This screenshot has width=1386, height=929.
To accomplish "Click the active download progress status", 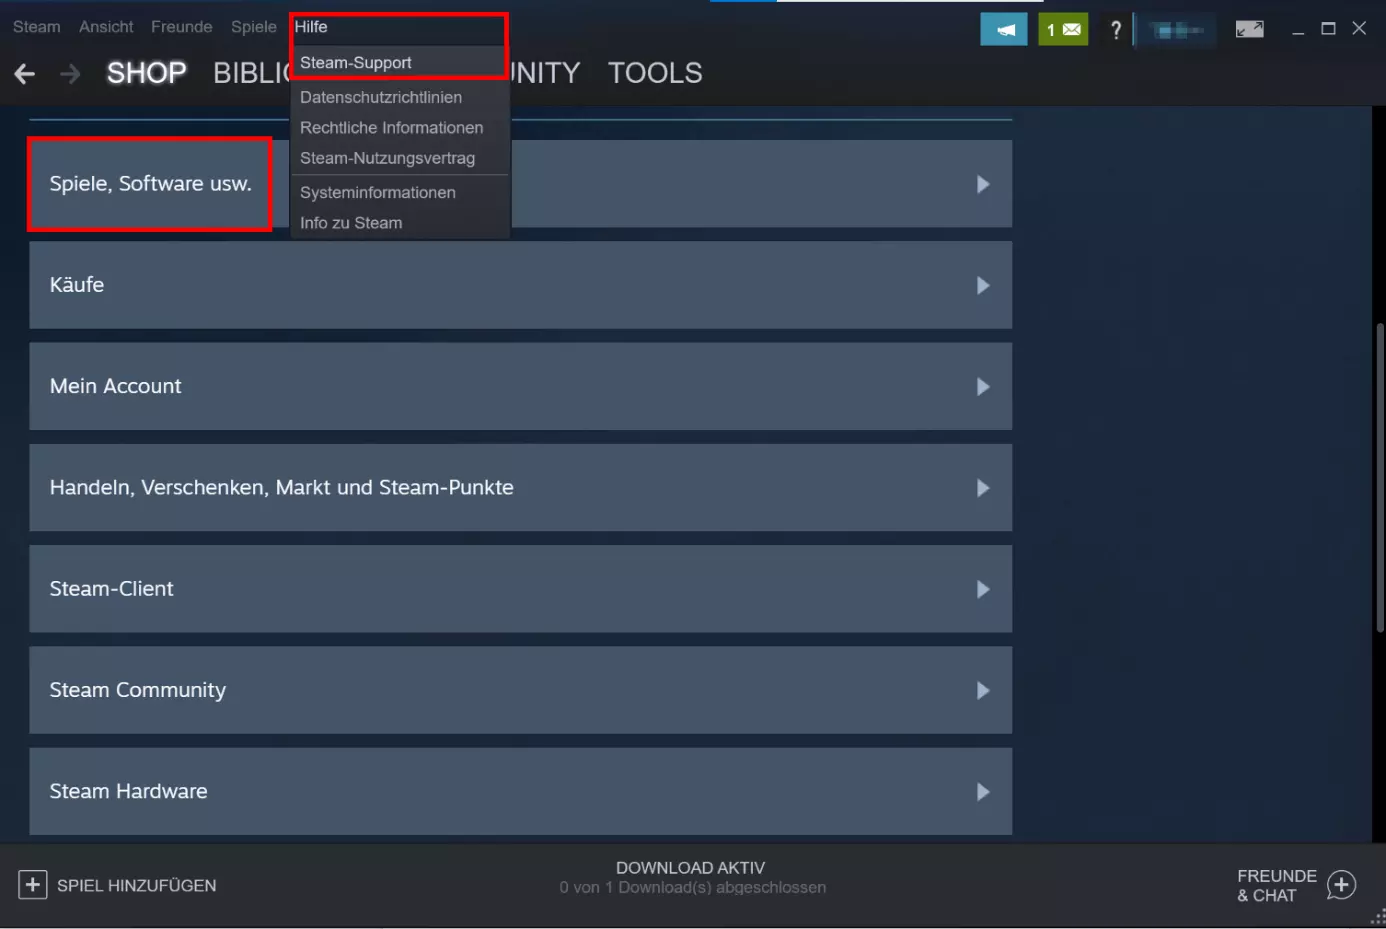I will pos(691,877).
